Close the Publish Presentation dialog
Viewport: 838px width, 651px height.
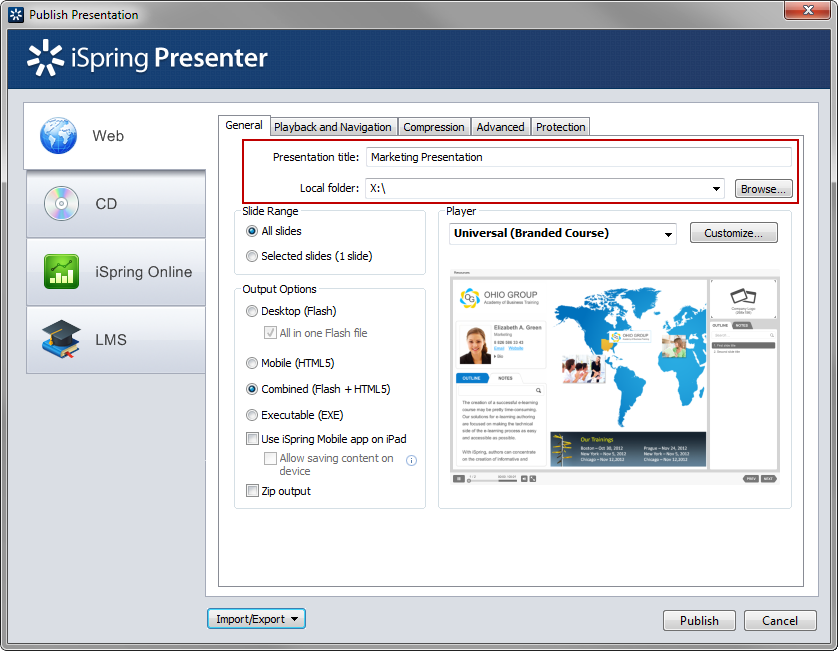point(807,10)
